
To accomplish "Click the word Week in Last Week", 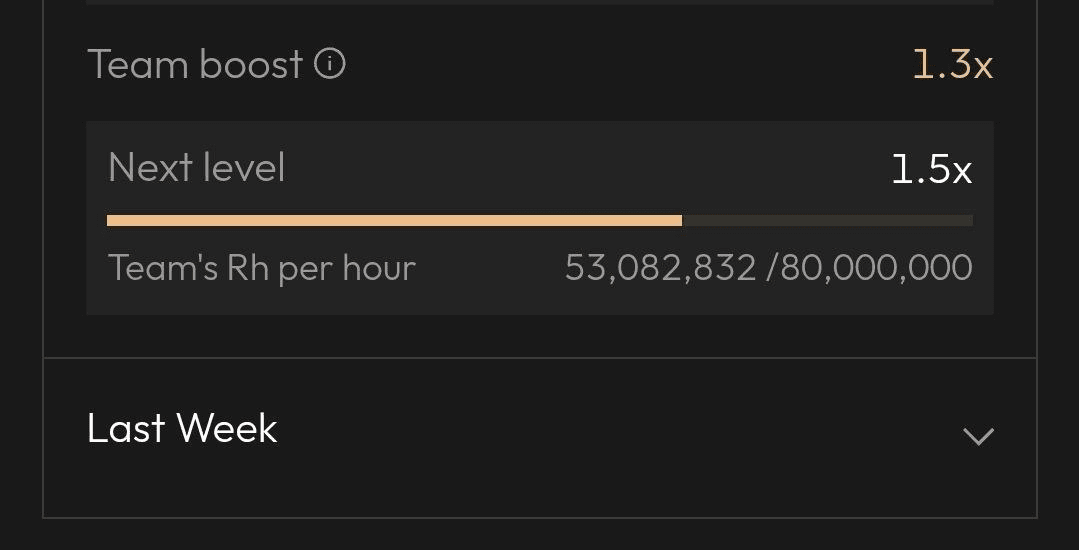I will coord(227,428).
